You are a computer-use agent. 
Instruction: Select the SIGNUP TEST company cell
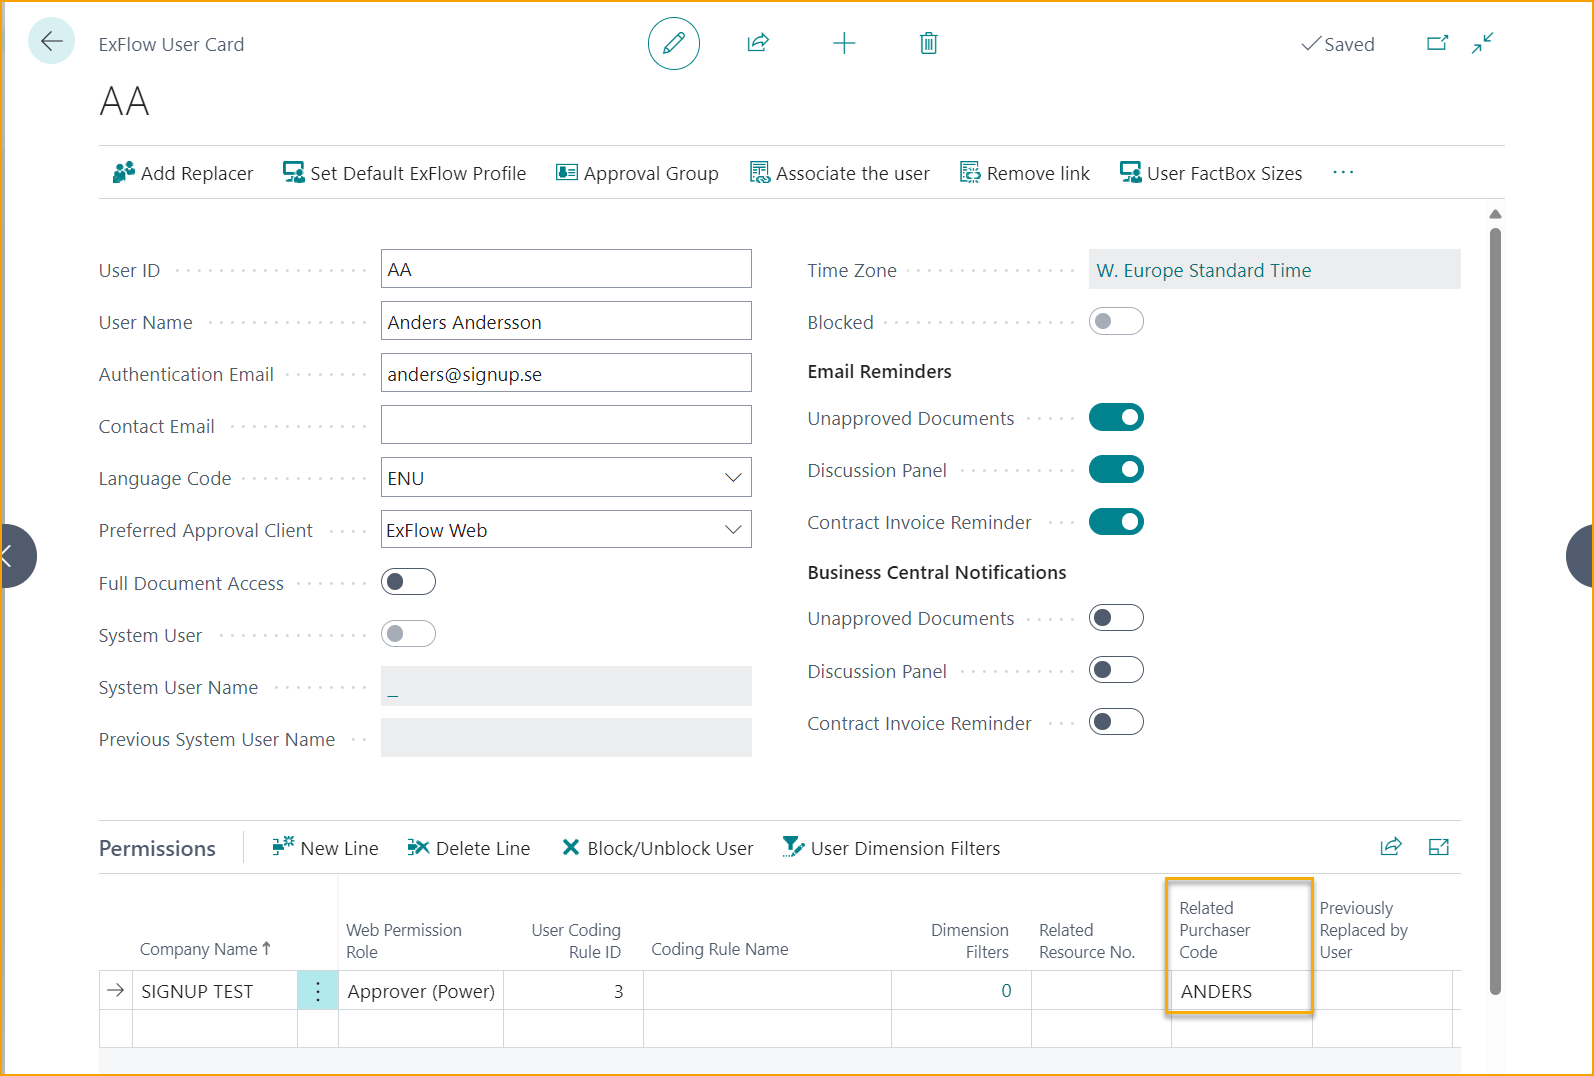(215, 991)
